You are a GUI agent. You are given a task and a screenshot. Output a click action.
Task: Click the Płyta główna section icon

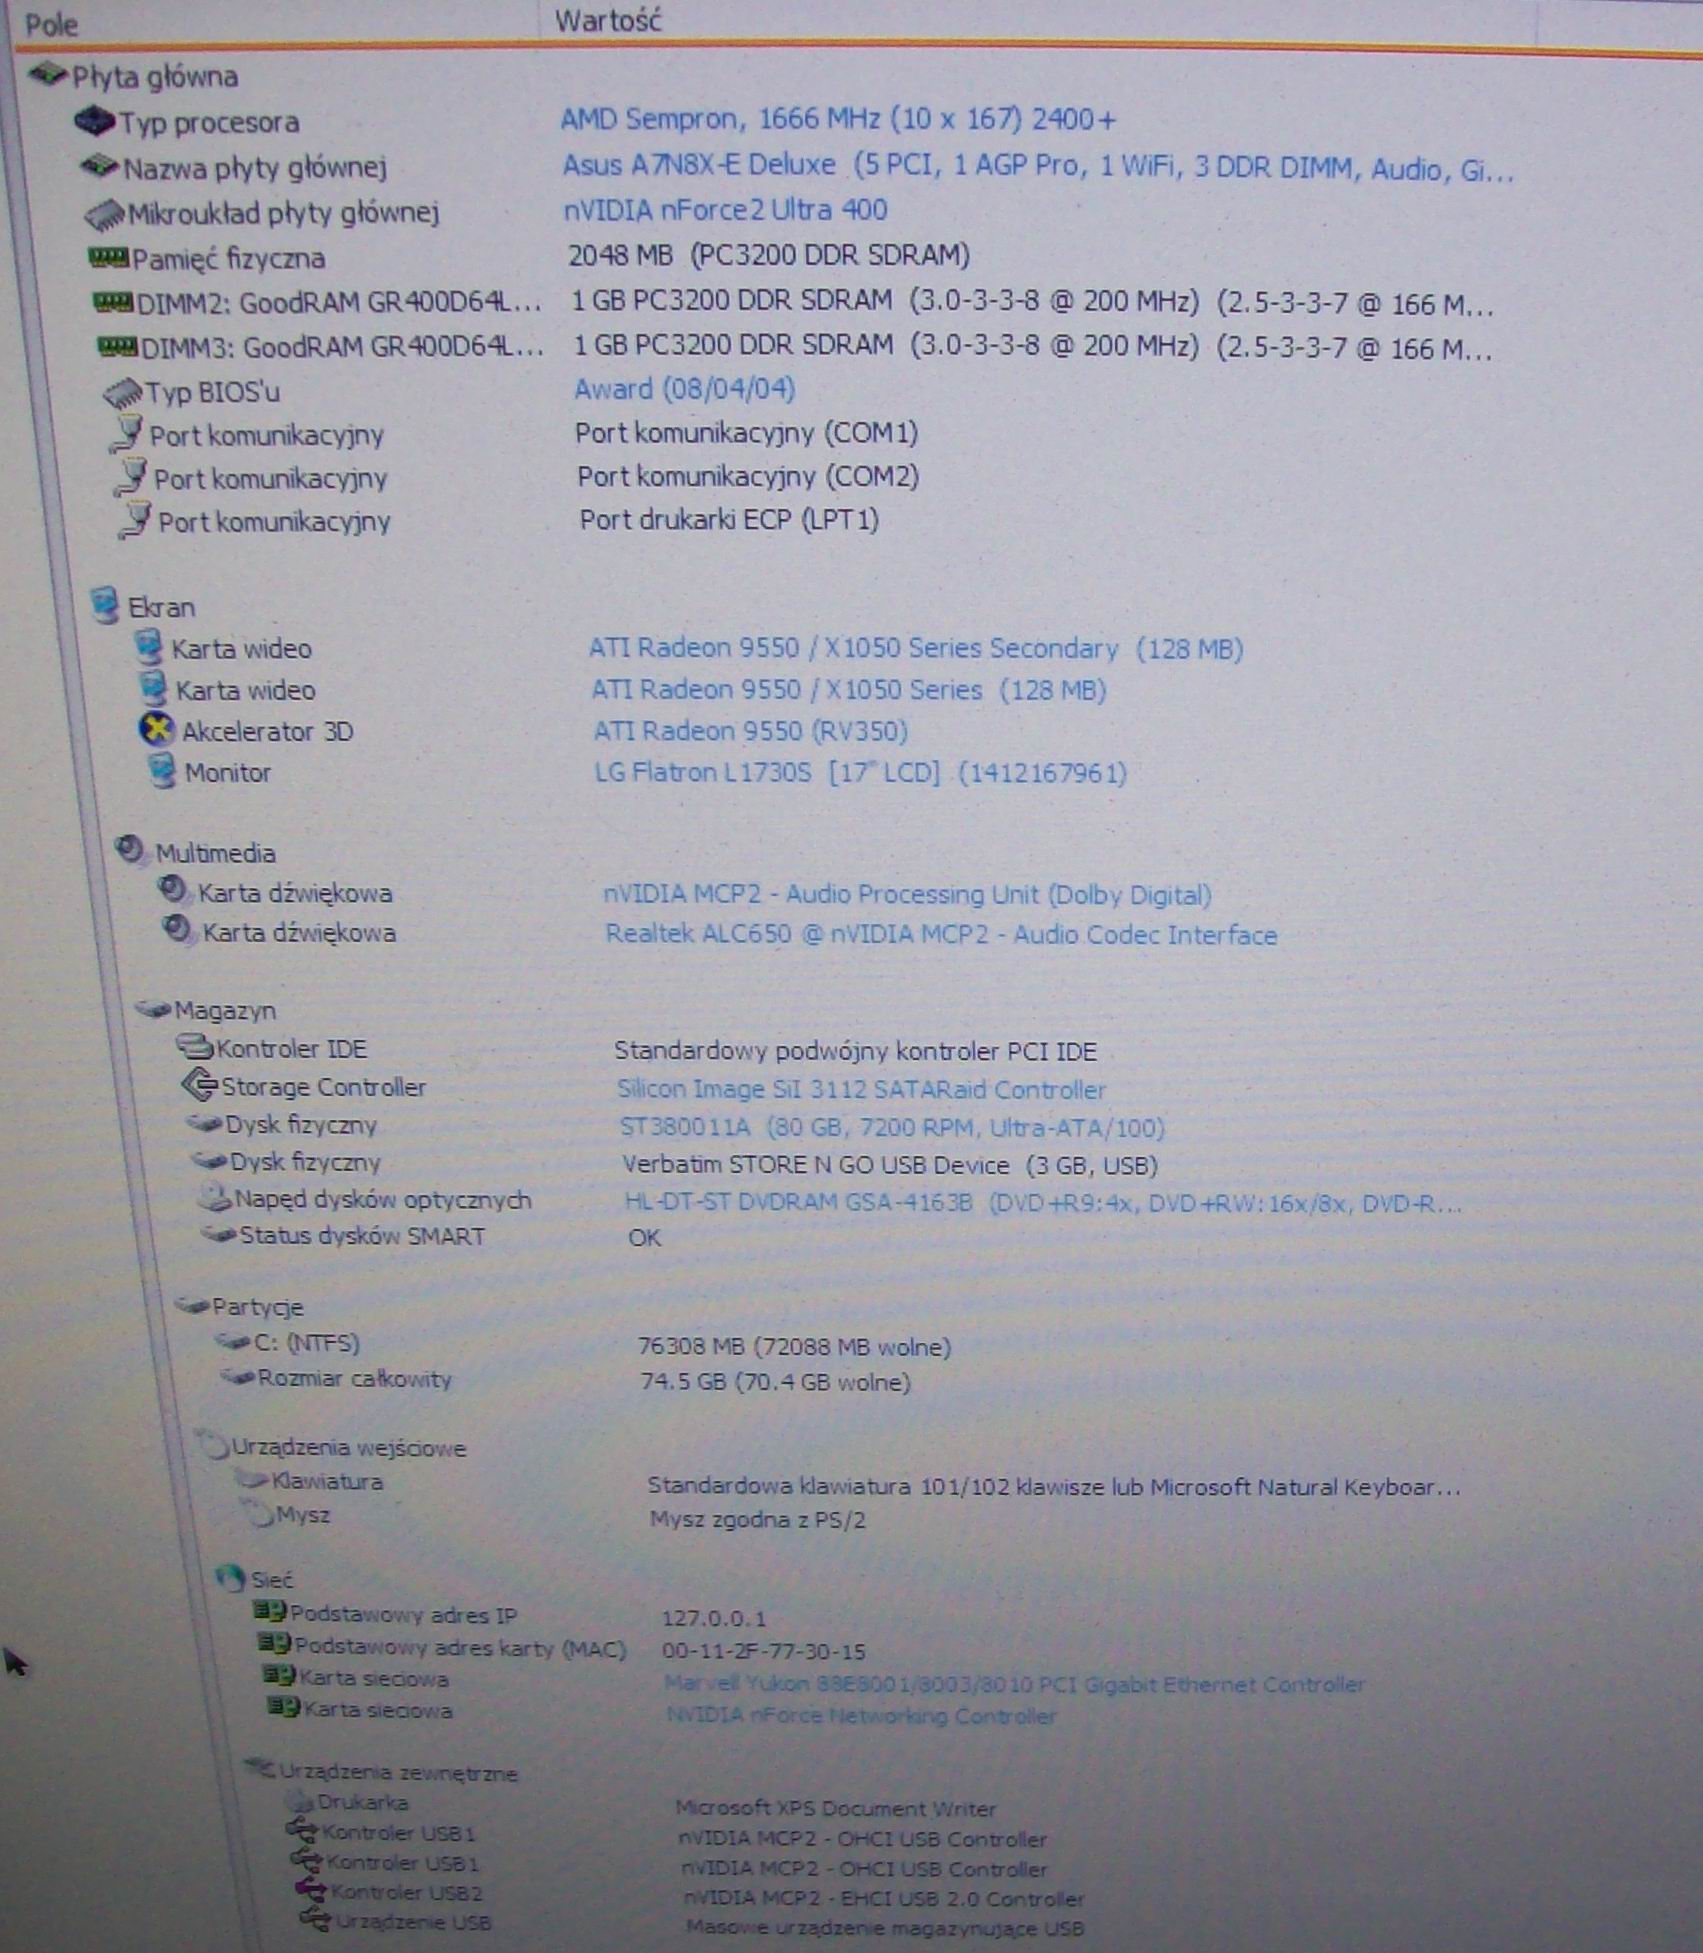[x=49, y=74]
